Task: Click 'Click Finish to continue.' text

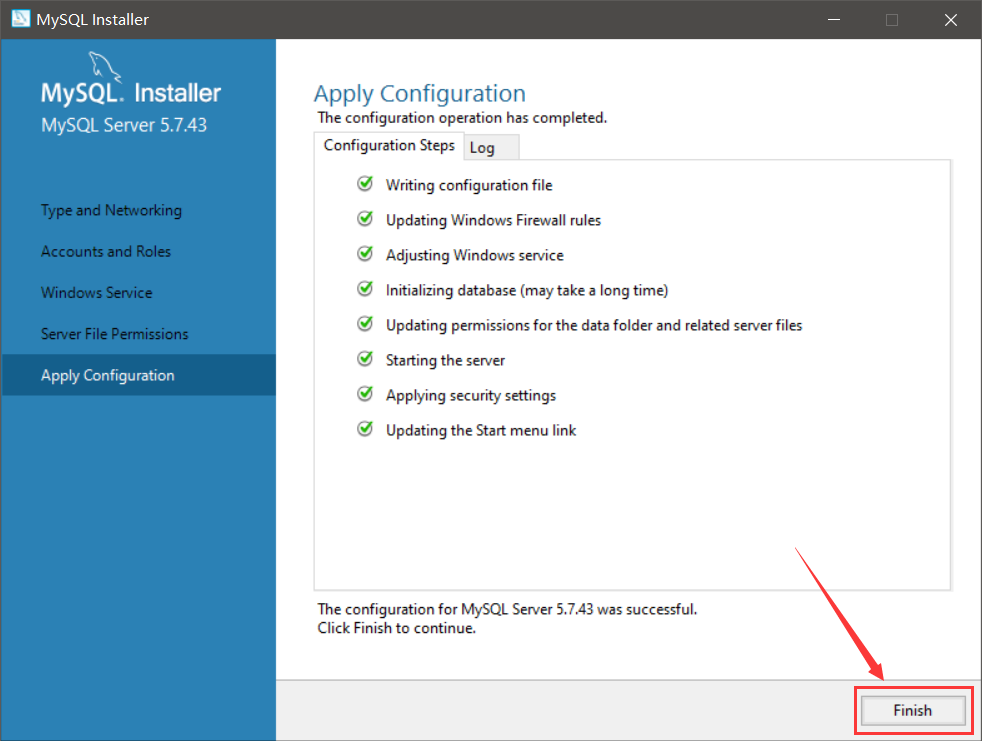Action: coord(396,628)
